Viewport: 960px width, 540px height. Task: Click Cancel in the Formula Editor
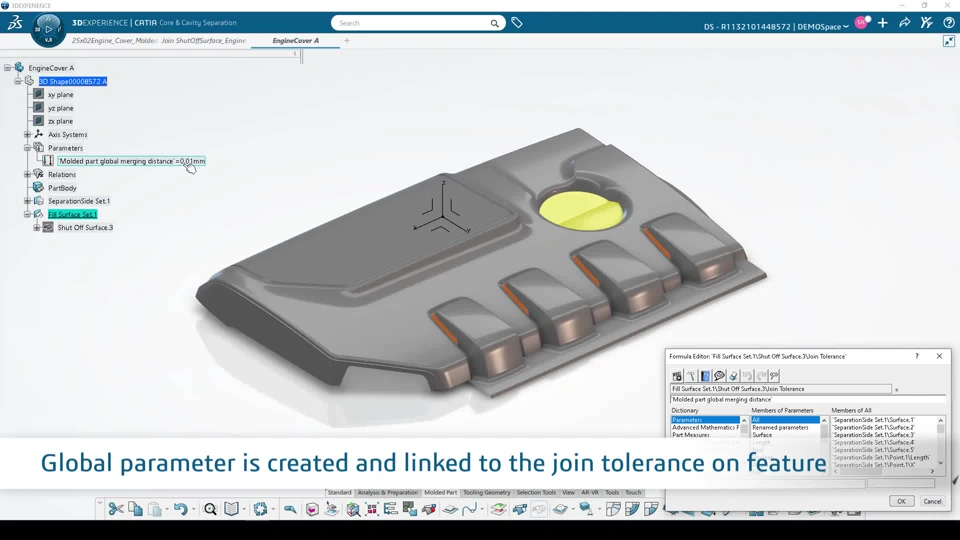(x=932, y=501)
